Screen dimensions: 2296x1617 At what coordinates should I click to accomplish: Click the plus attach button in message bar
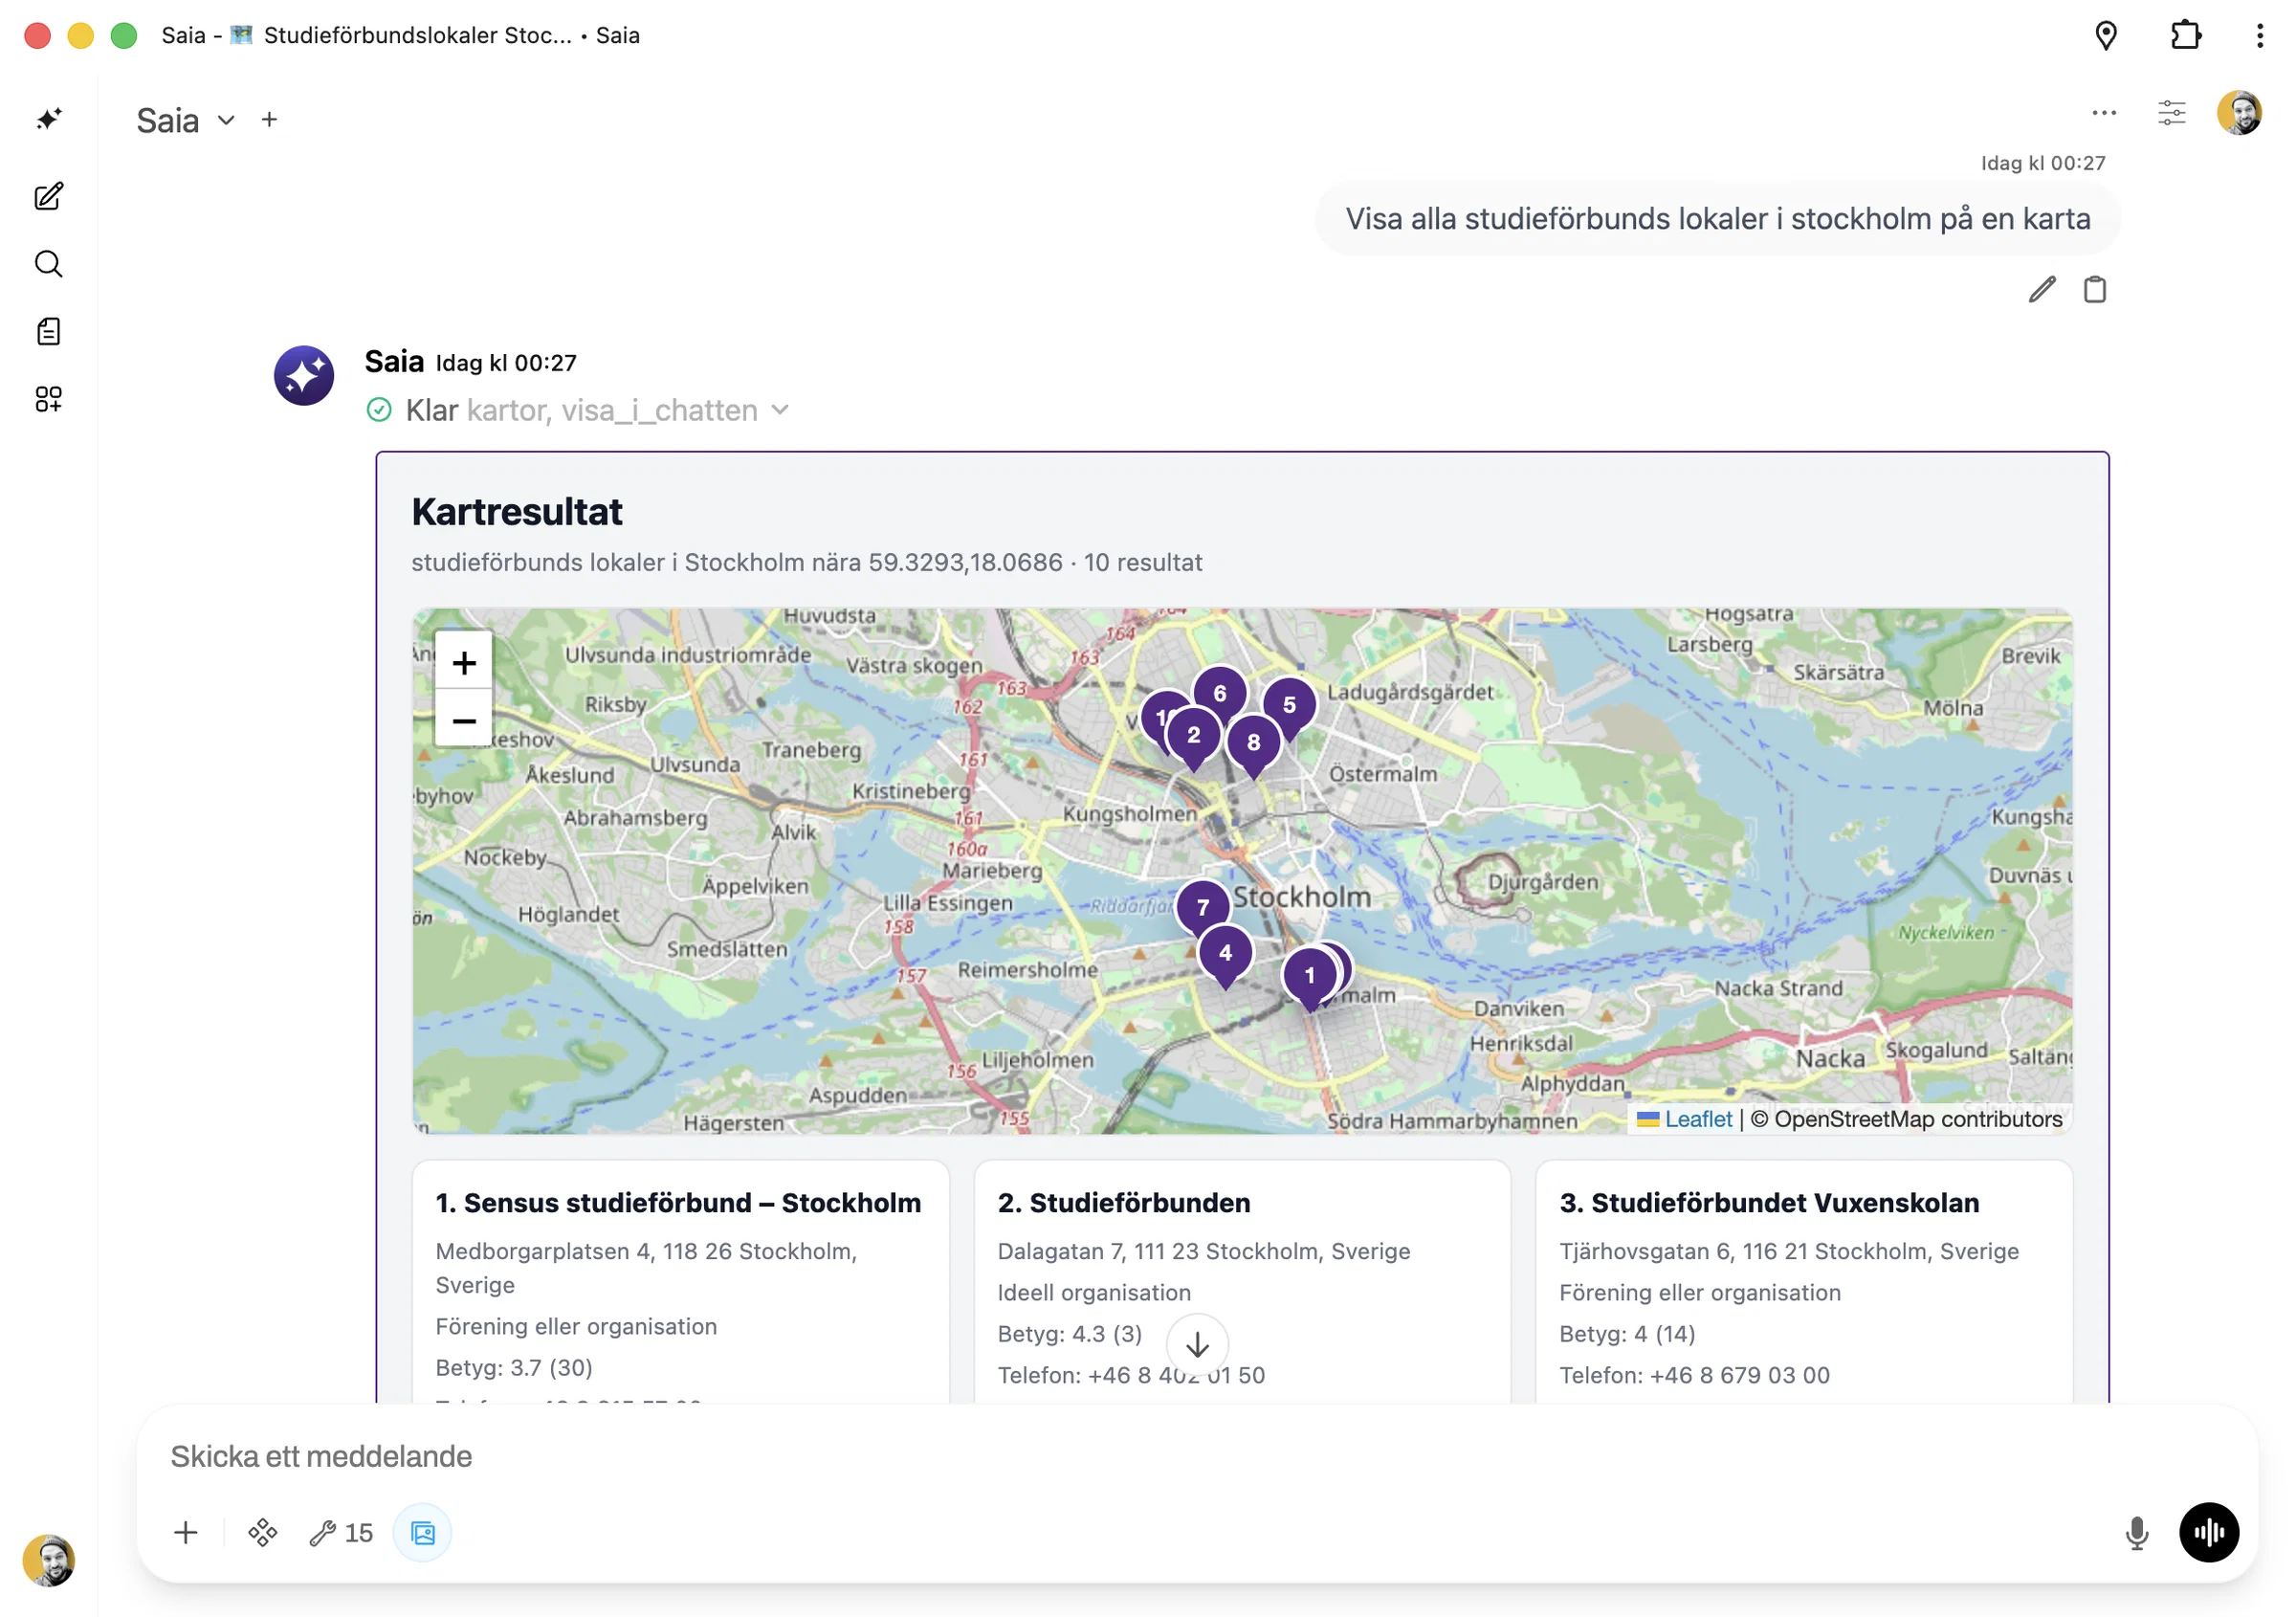pos(186,1533)
